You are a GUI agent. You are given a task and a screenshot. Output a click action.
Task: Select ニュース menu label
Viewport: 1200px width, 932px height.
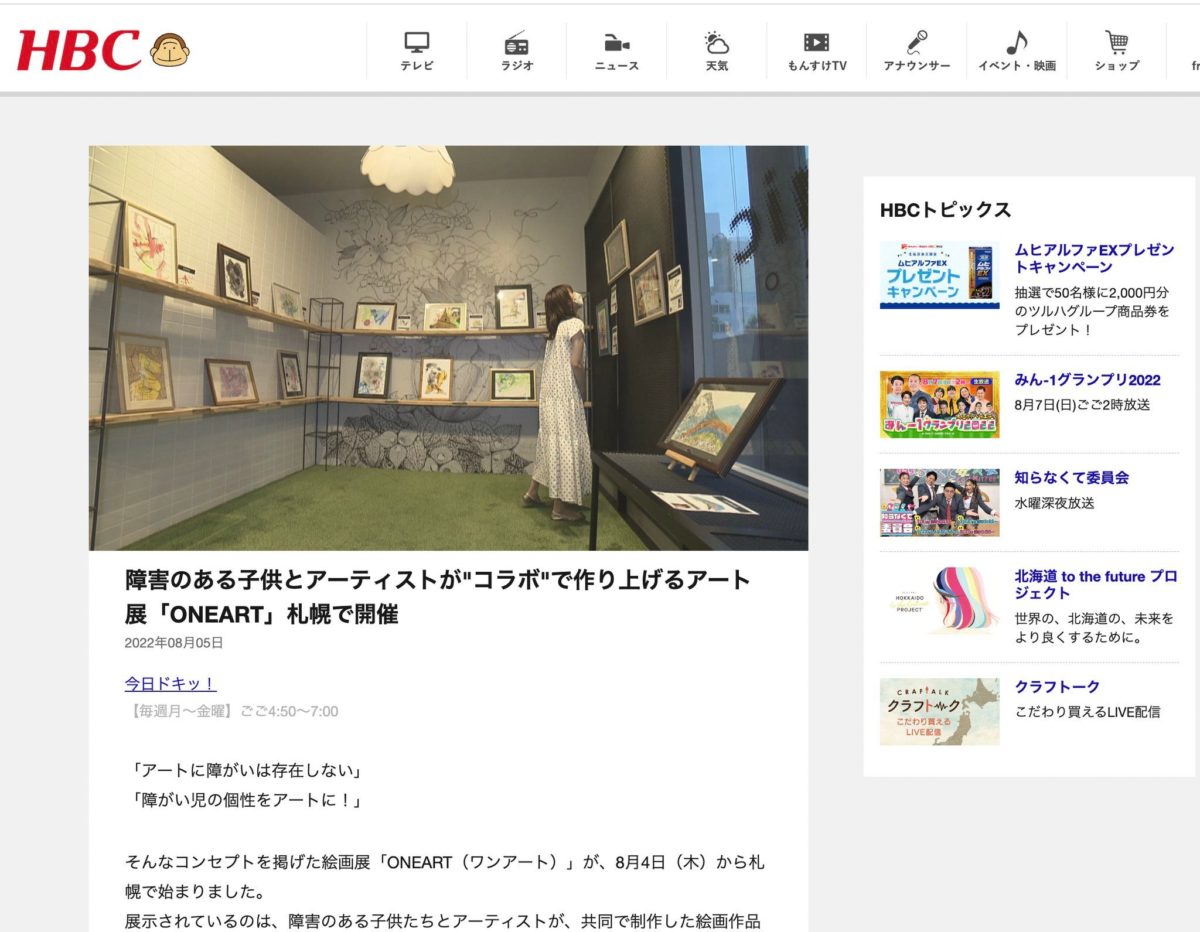click(617, 66)
